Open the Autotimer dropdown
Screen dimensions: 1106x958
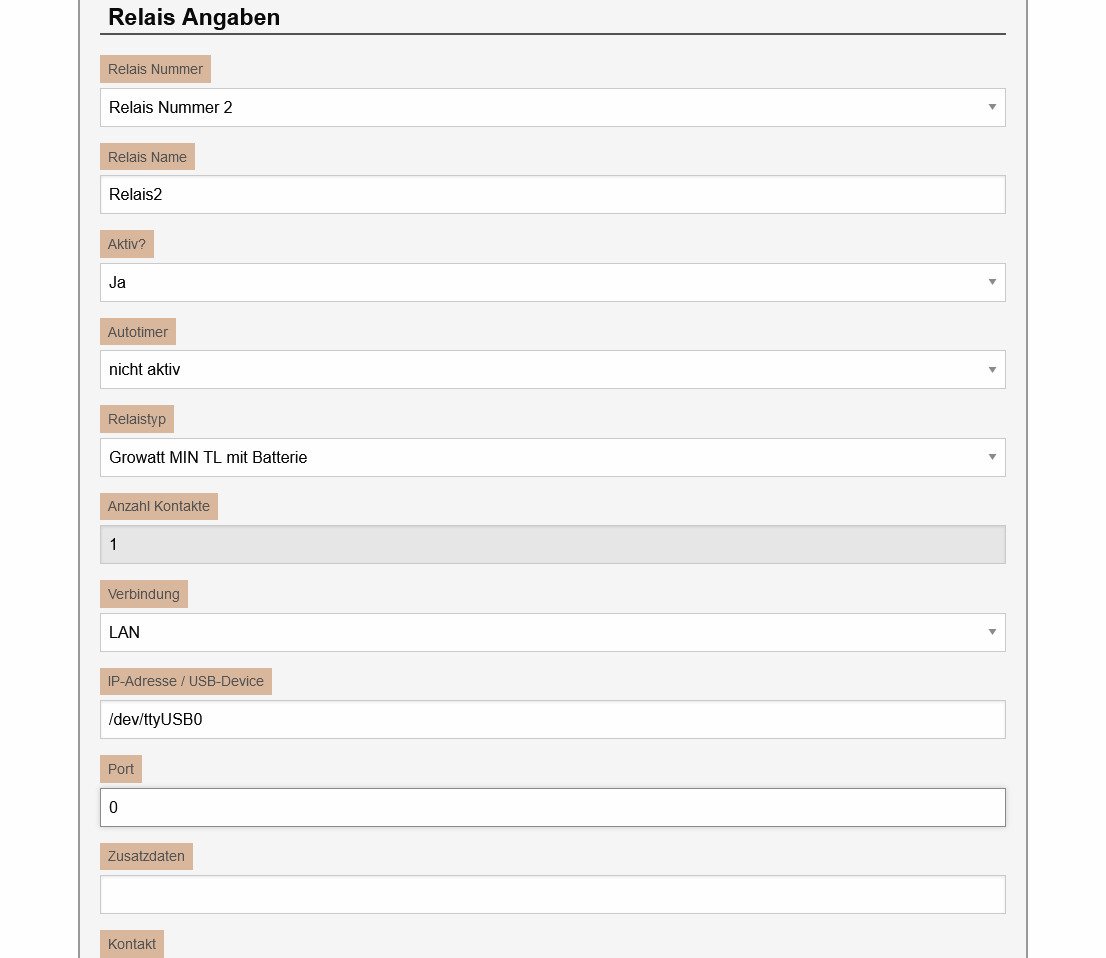pos(552,369)
